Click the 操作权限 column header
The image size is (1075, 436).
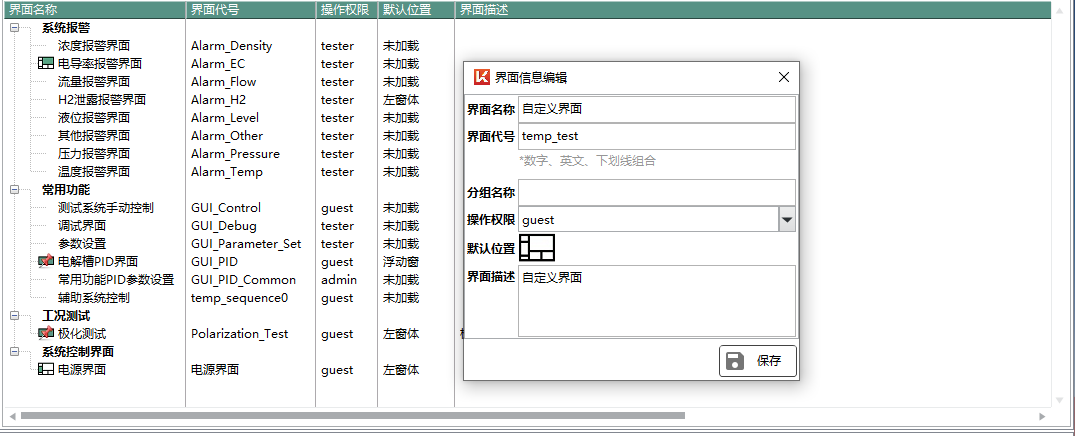pyautogui.click(x=346, y=9)
